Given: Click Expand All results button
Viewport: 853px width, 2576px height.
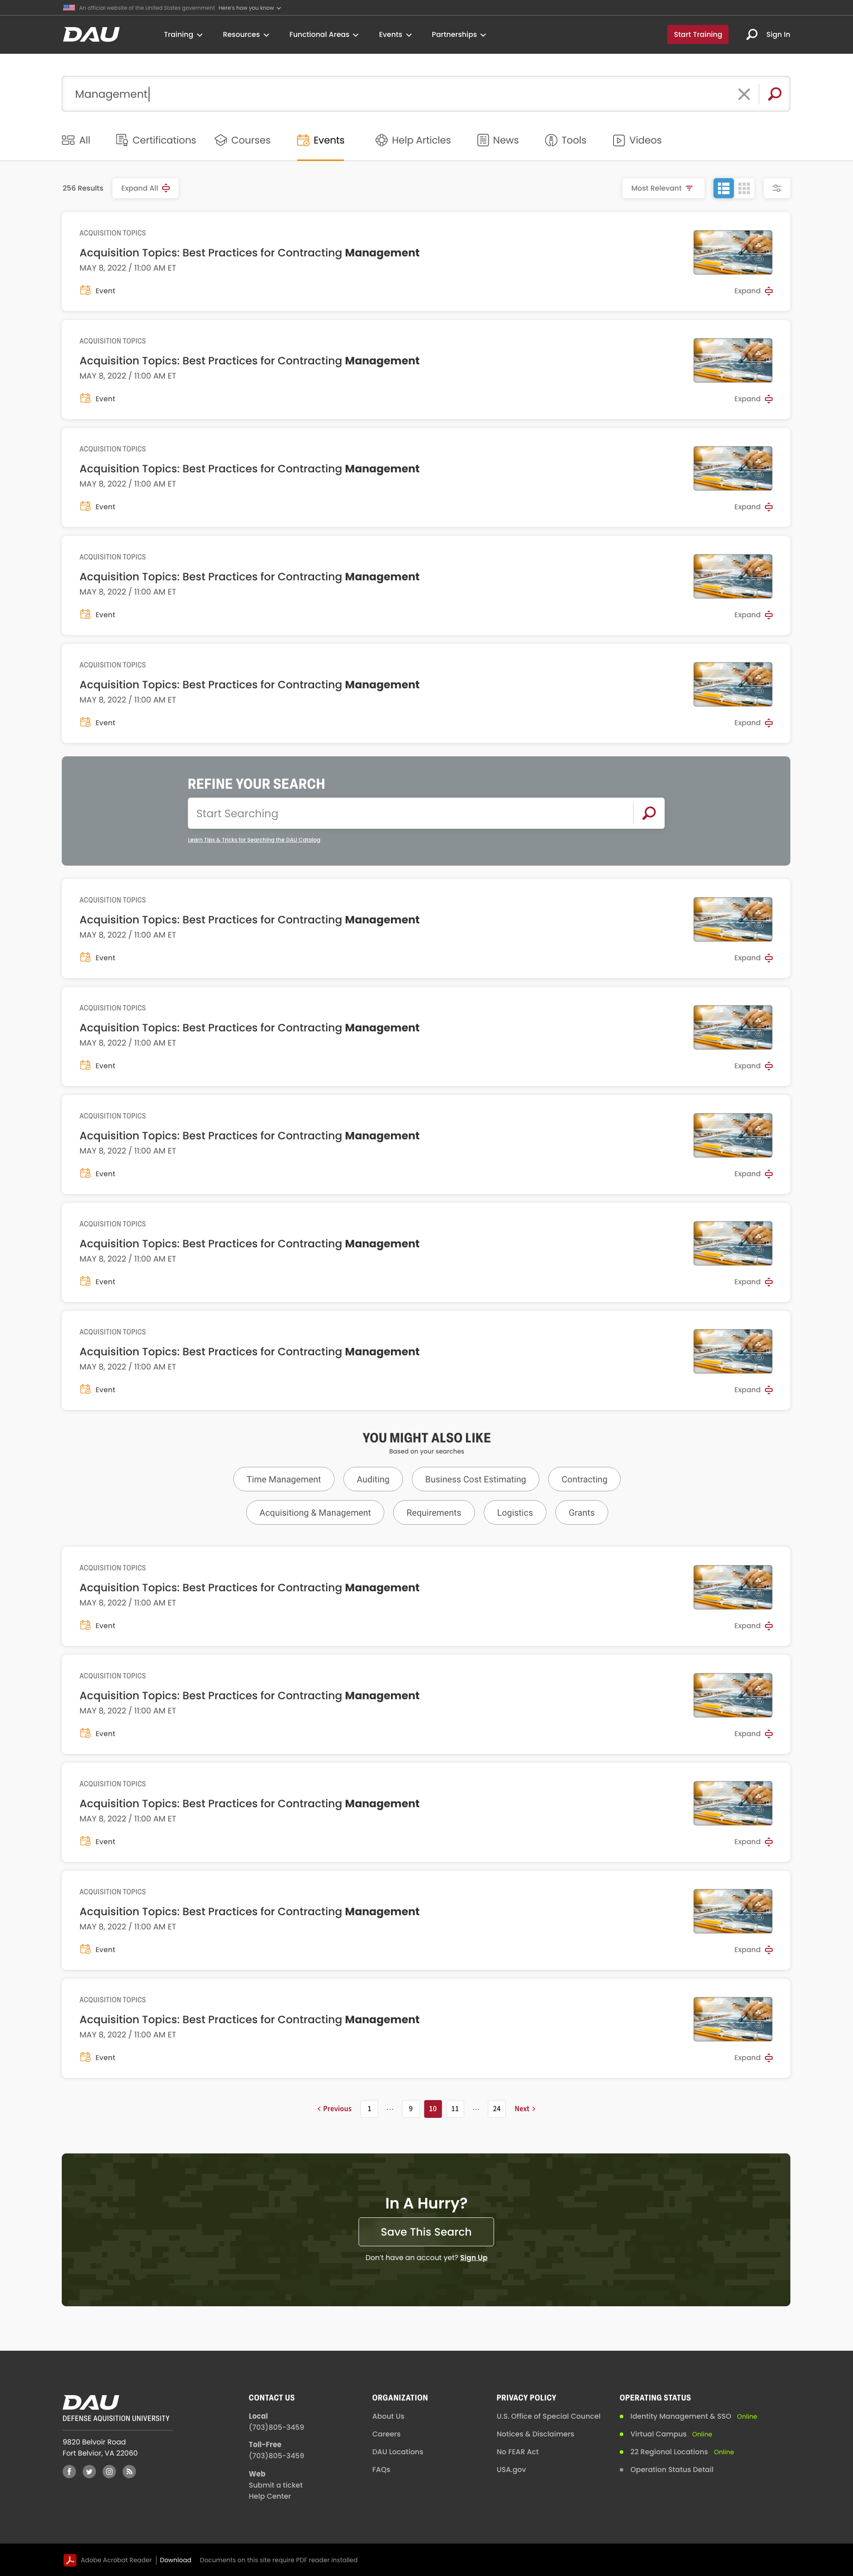Looking at the screenshot, I should click(145, 188).
